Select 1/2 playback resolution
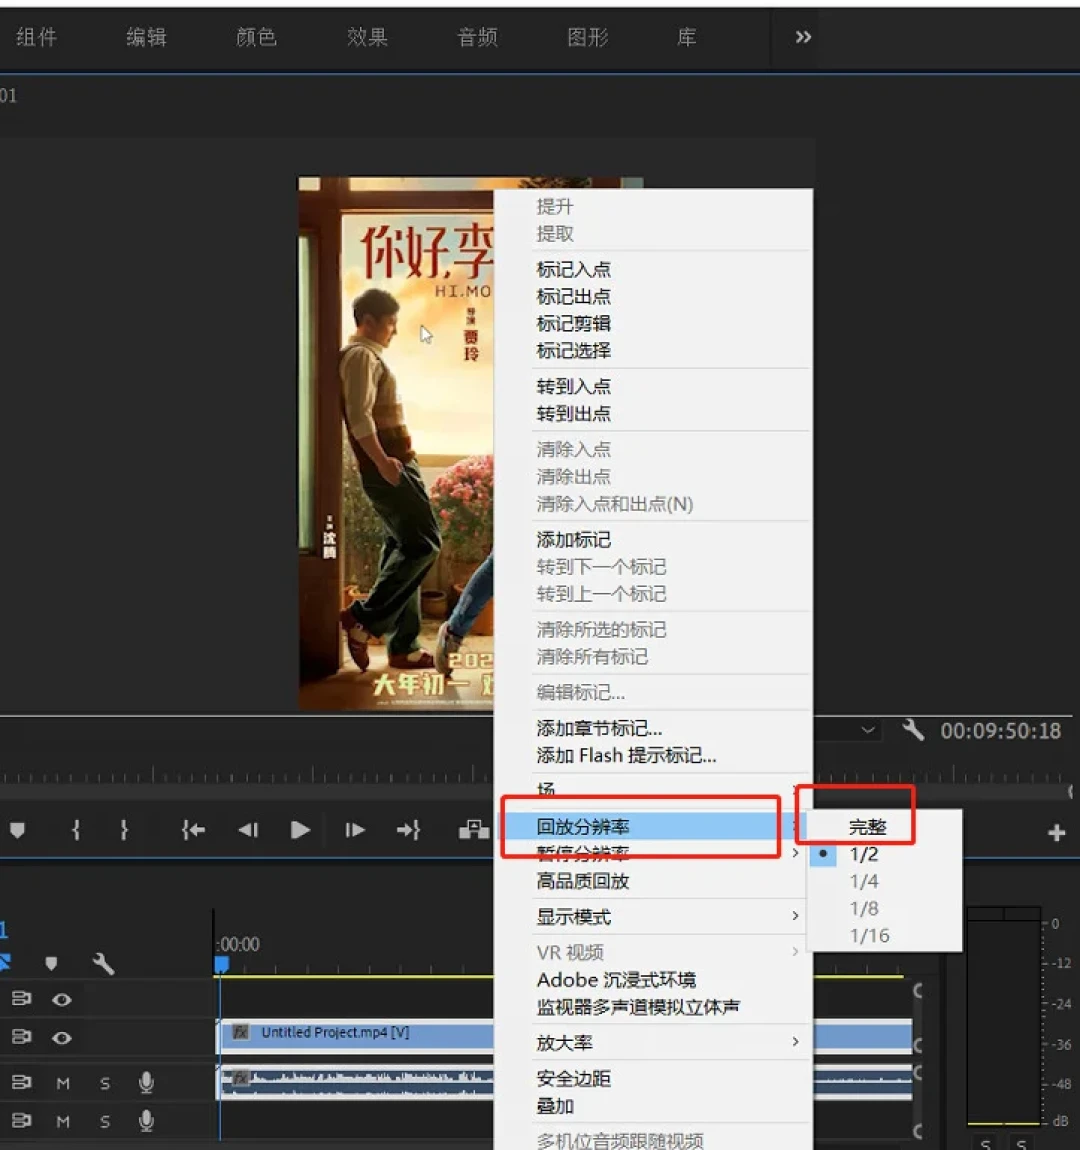 885,854
